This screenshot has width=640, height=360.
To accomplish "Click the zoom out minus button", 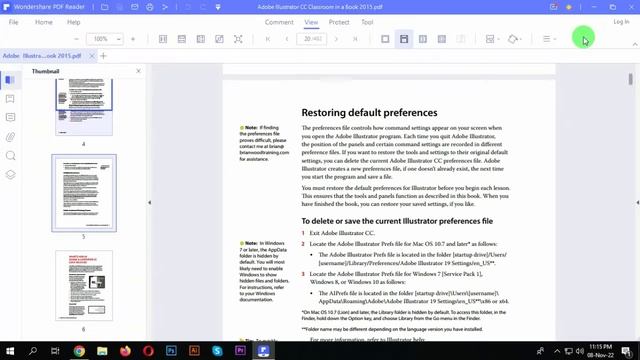I will point(76,39).
